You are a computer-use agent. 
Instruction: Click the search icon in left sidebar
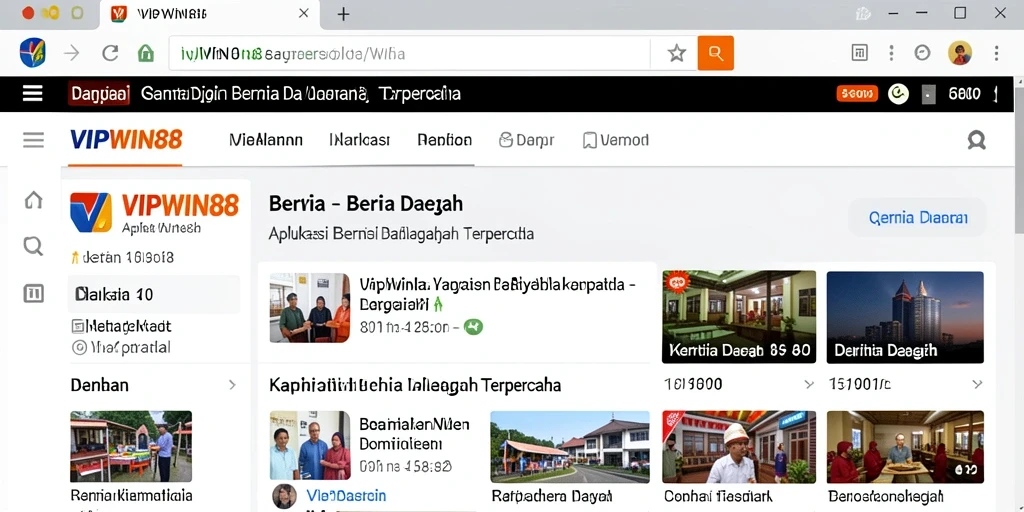33,246
